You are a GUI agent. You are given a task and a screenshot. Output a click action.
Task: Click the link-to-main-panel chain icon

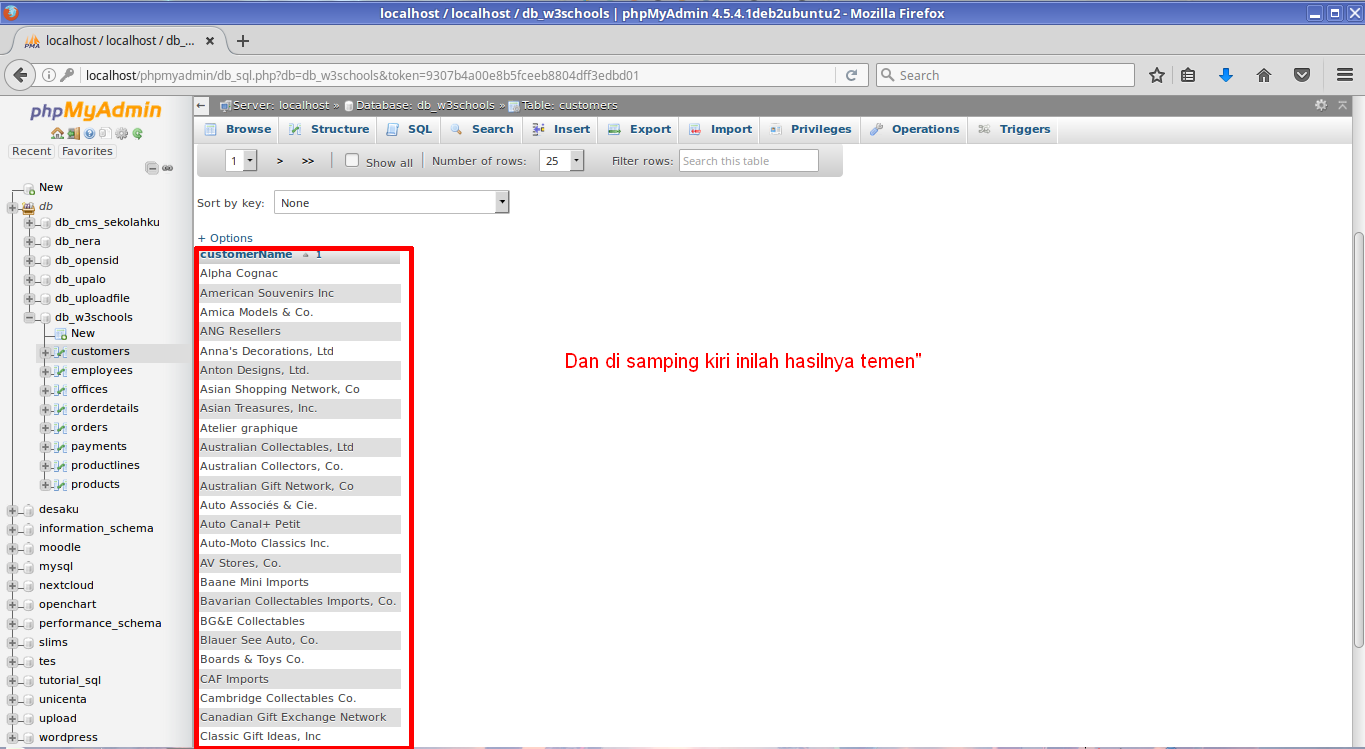click(167, 168)
